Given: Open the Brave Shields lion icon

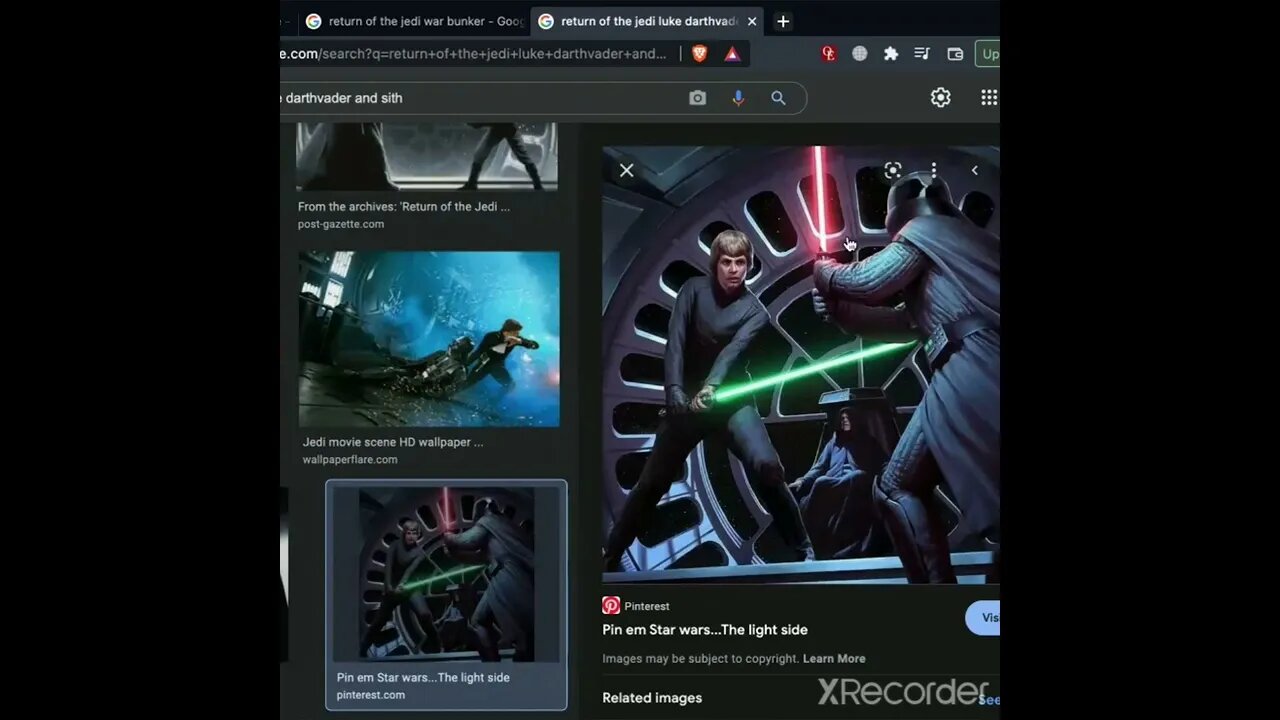Looking at the screenshot, I should point(699,54).
